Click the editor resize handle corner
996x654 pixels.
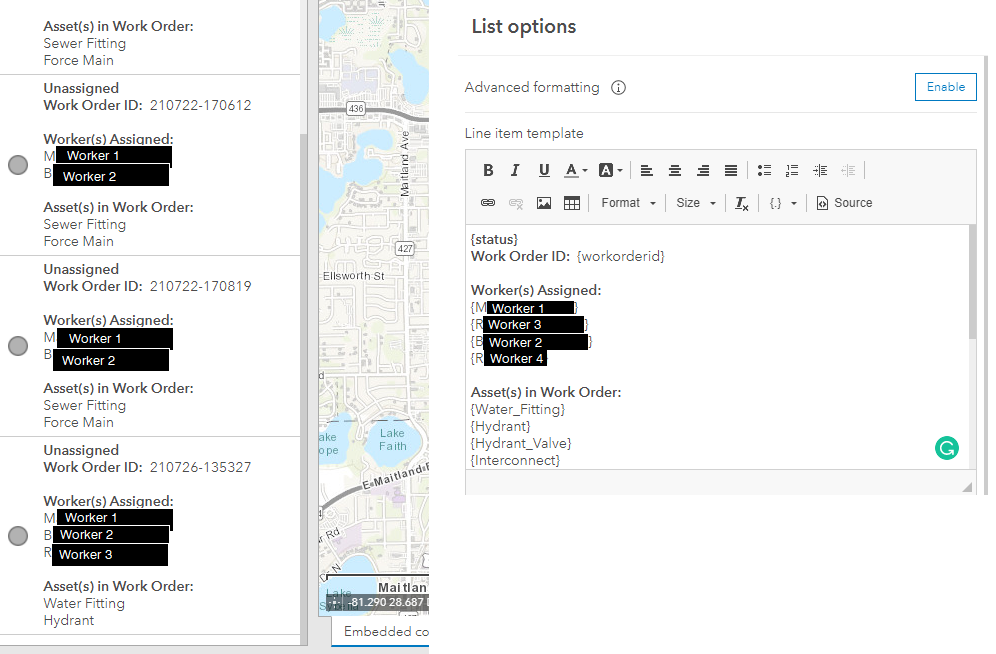[967, 487]
